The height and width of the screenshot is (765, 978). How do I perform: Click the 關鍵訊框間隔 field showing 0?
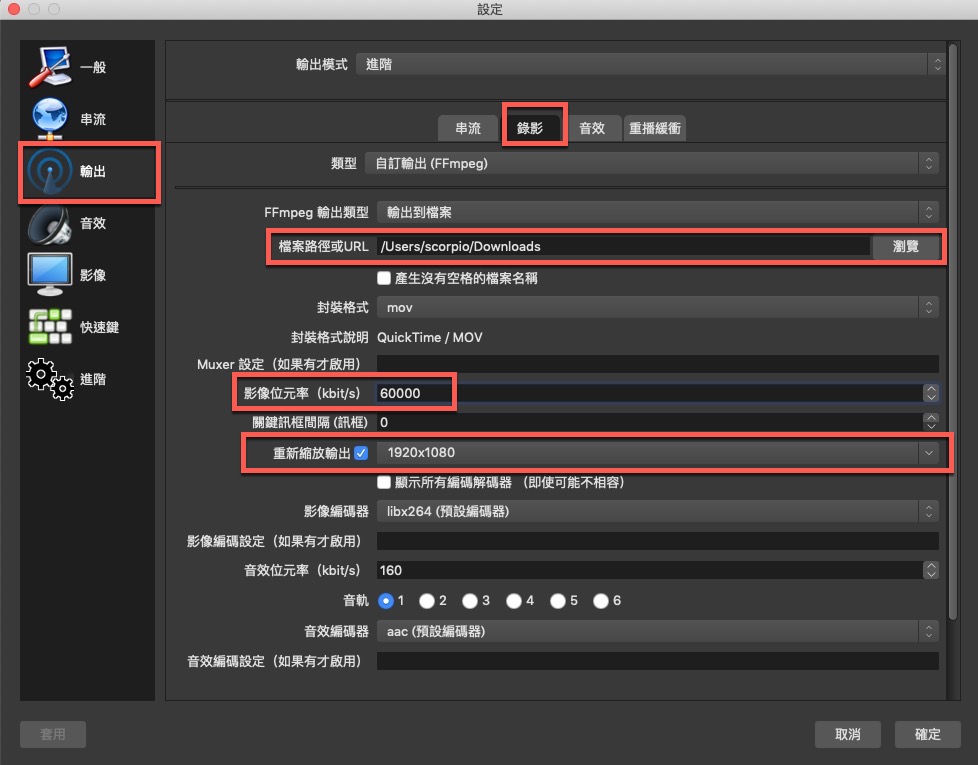point(649,422)
